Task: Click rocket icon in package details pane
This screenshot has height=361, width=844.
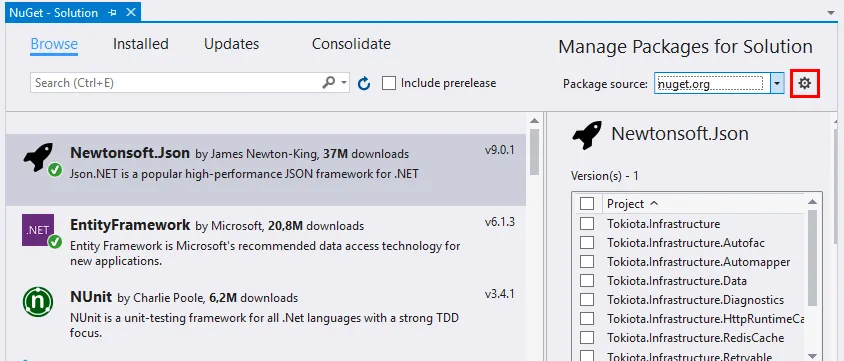Action: [587, 135]
